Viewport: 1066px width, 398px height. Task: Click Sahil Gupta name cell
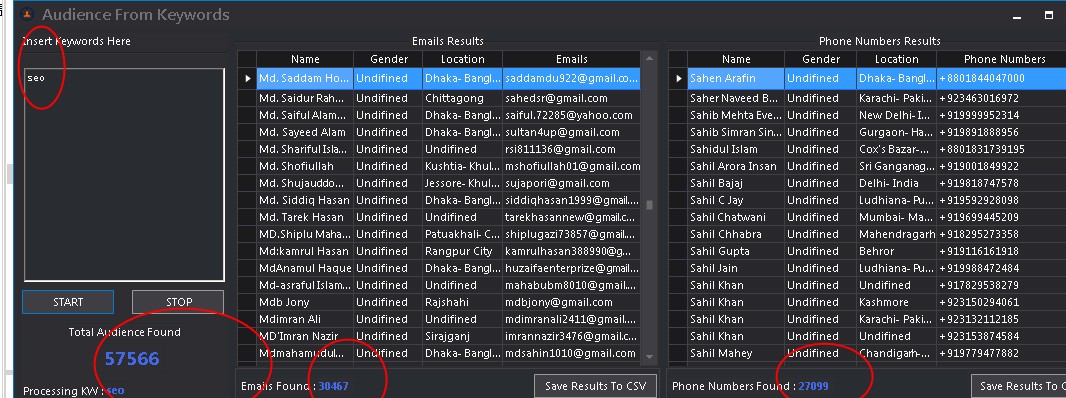(x=736, y=251)
